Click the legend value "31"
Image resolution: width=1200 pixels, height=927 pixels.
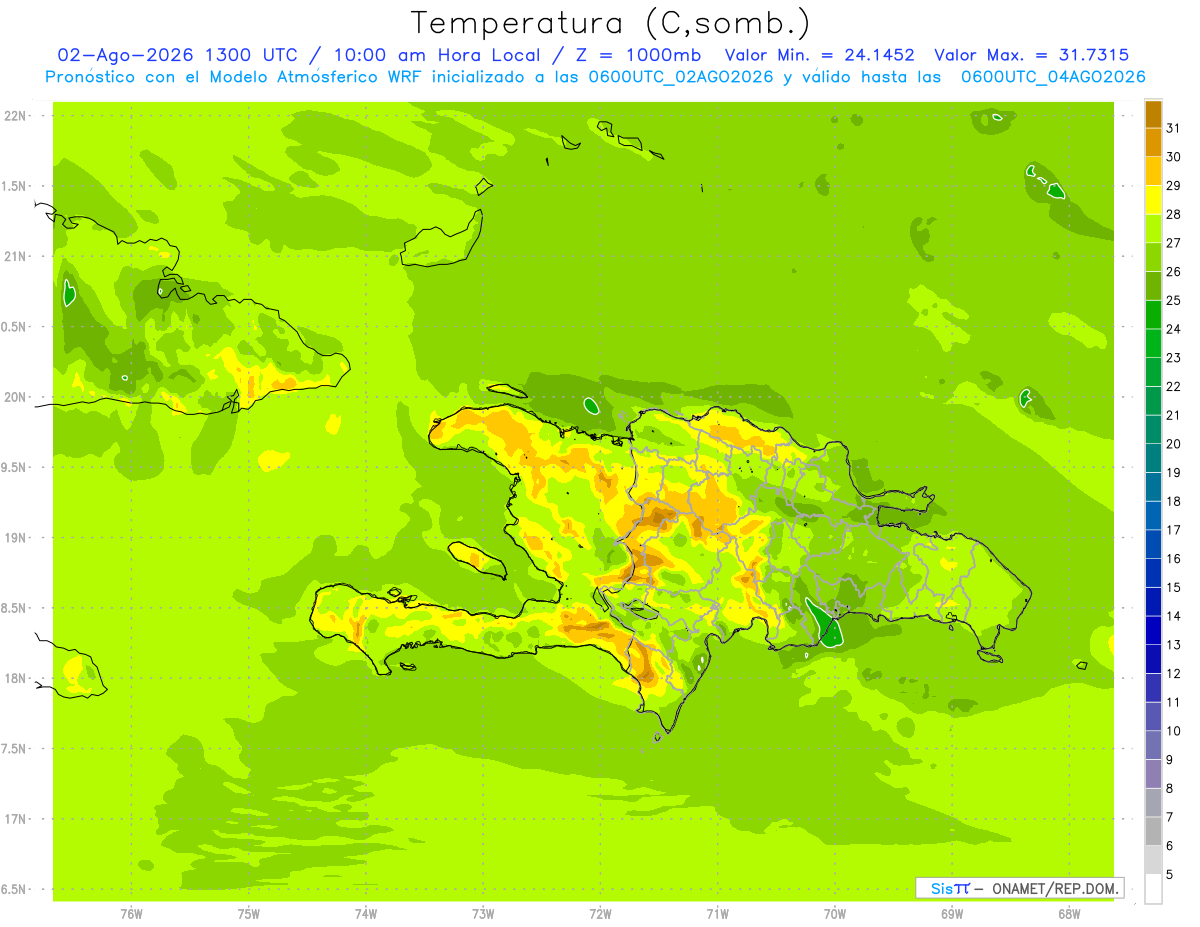[1172, 128]
